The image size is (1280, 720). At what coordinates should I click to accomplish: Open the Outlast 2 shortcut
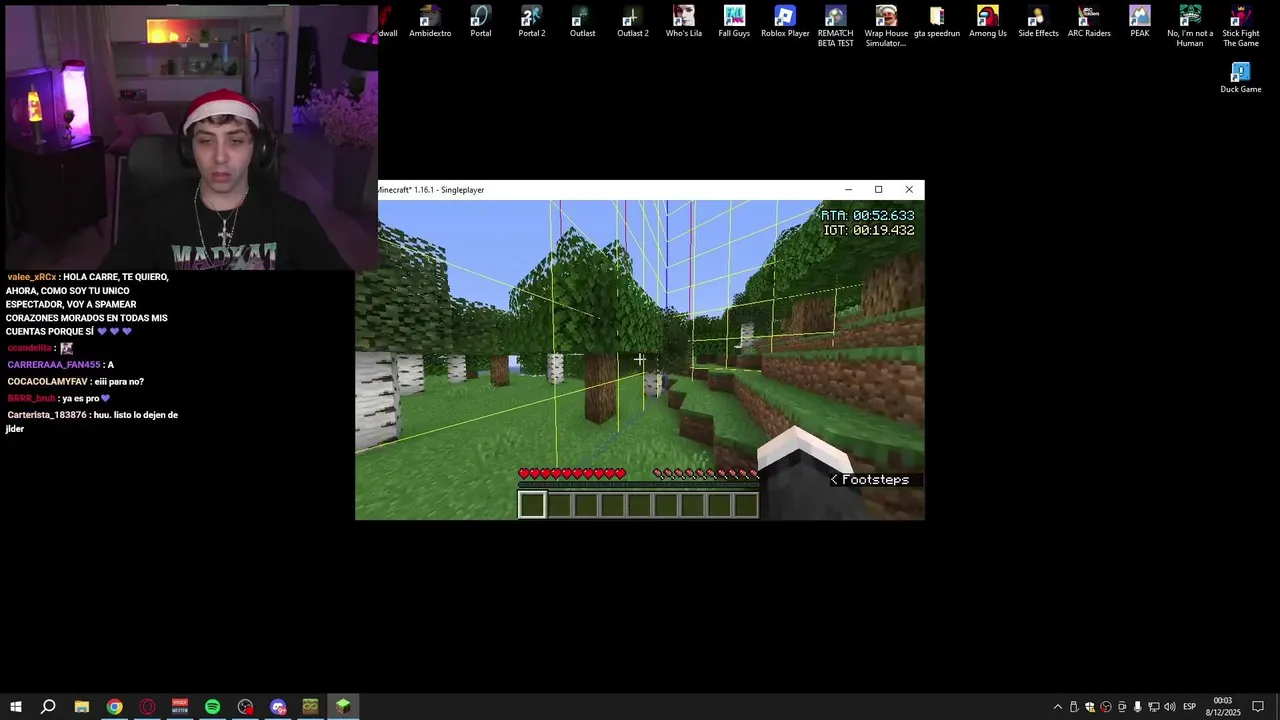(x=633, y=22)
